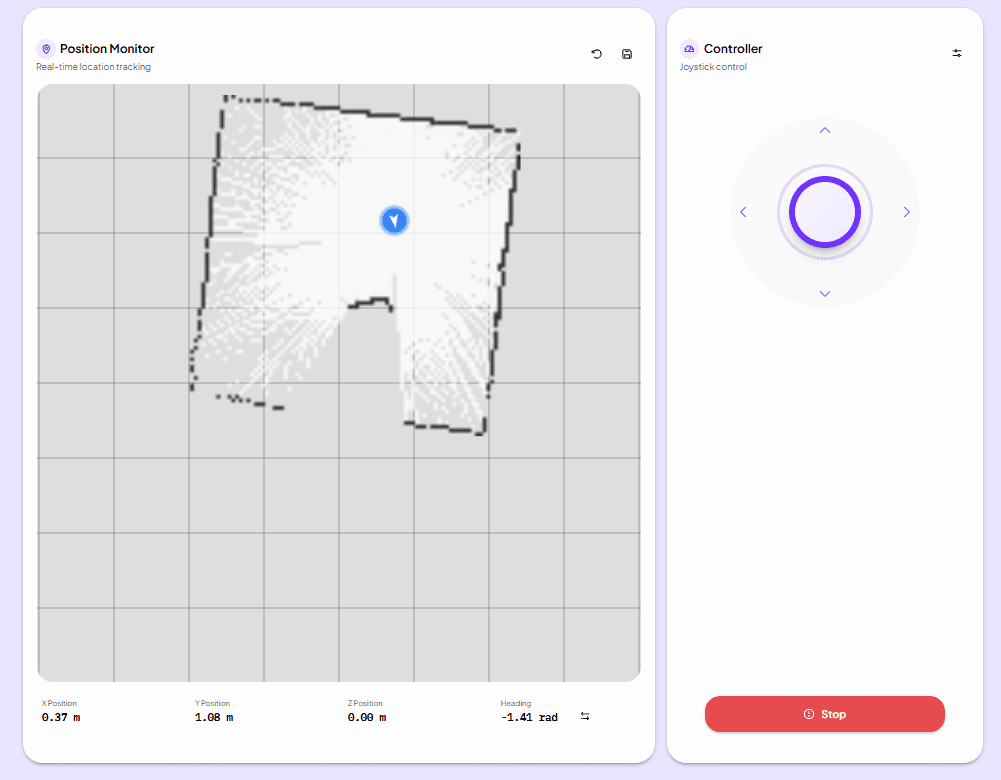Click the Z Position value 0.00 m
1001x780 pixels.
coord(367,717)
